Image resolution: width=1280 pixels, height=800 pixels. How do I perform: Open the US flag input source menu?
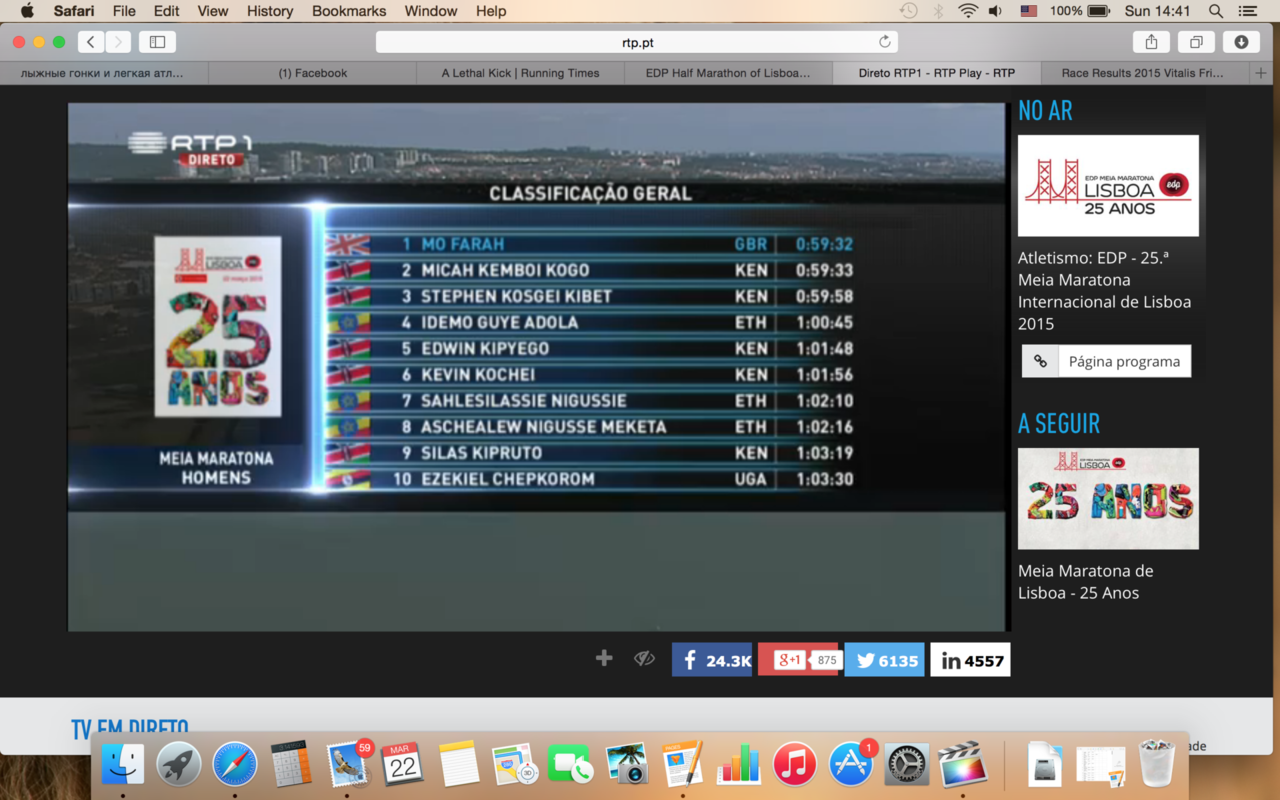tap(1028, 11)
